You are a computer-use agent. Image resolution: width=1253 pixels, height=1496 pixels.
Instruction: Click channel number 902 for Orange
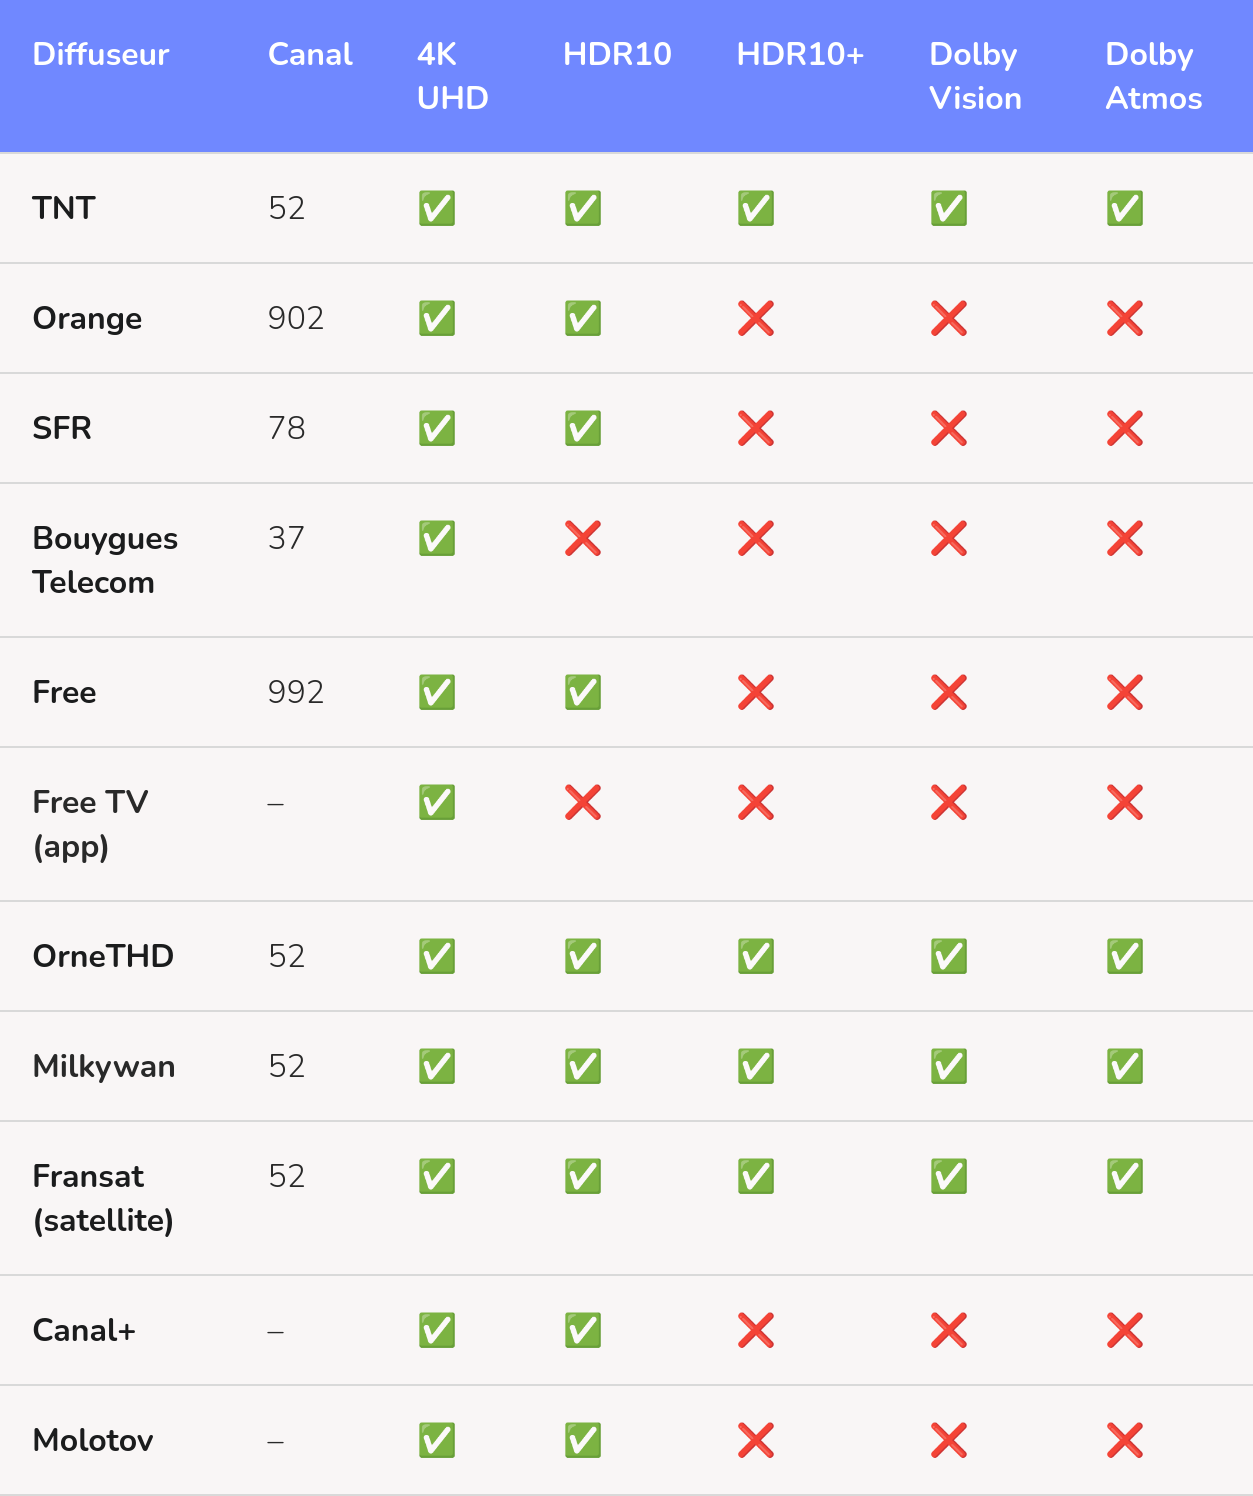[x=296, y=318]
